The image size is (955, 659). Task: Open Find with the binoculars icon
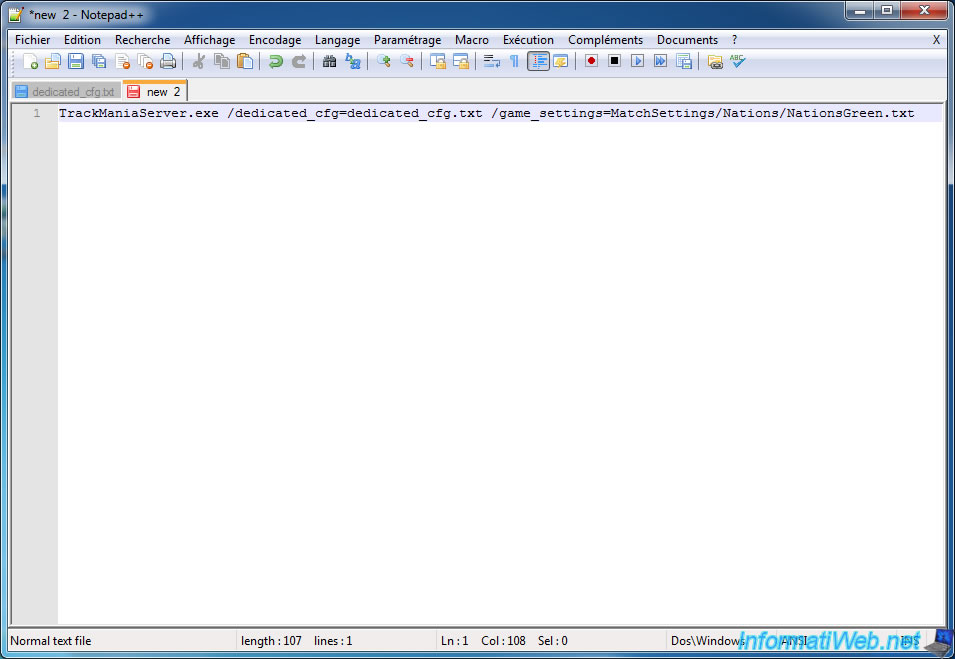pos(329,61)
